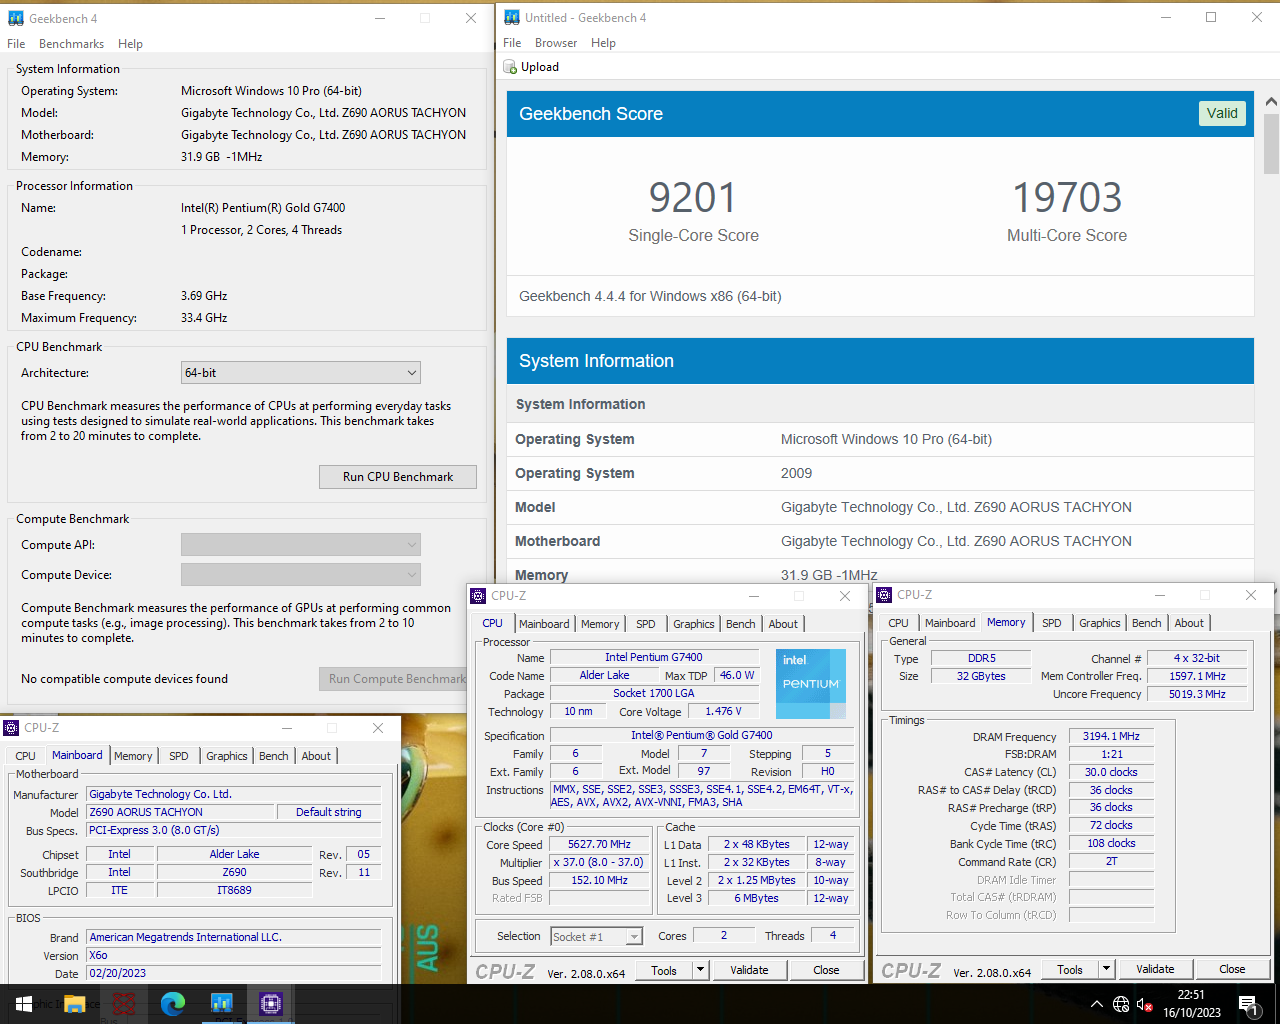This screenshot has width=1280, height=1024.
Task: Open Graphics tab in CPU-Z Memory window
Action: click(x=1100, y=623)
